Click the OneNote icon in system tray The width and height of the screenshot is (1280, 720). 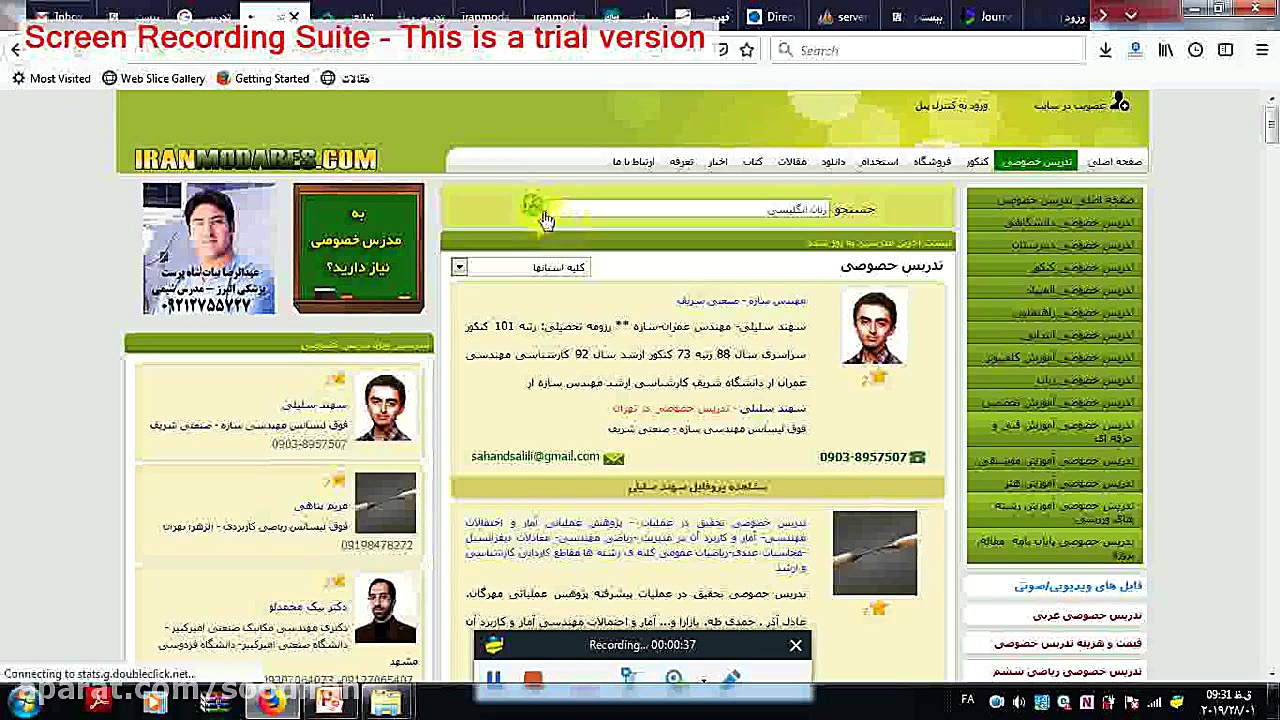(x=1086, y=702)
